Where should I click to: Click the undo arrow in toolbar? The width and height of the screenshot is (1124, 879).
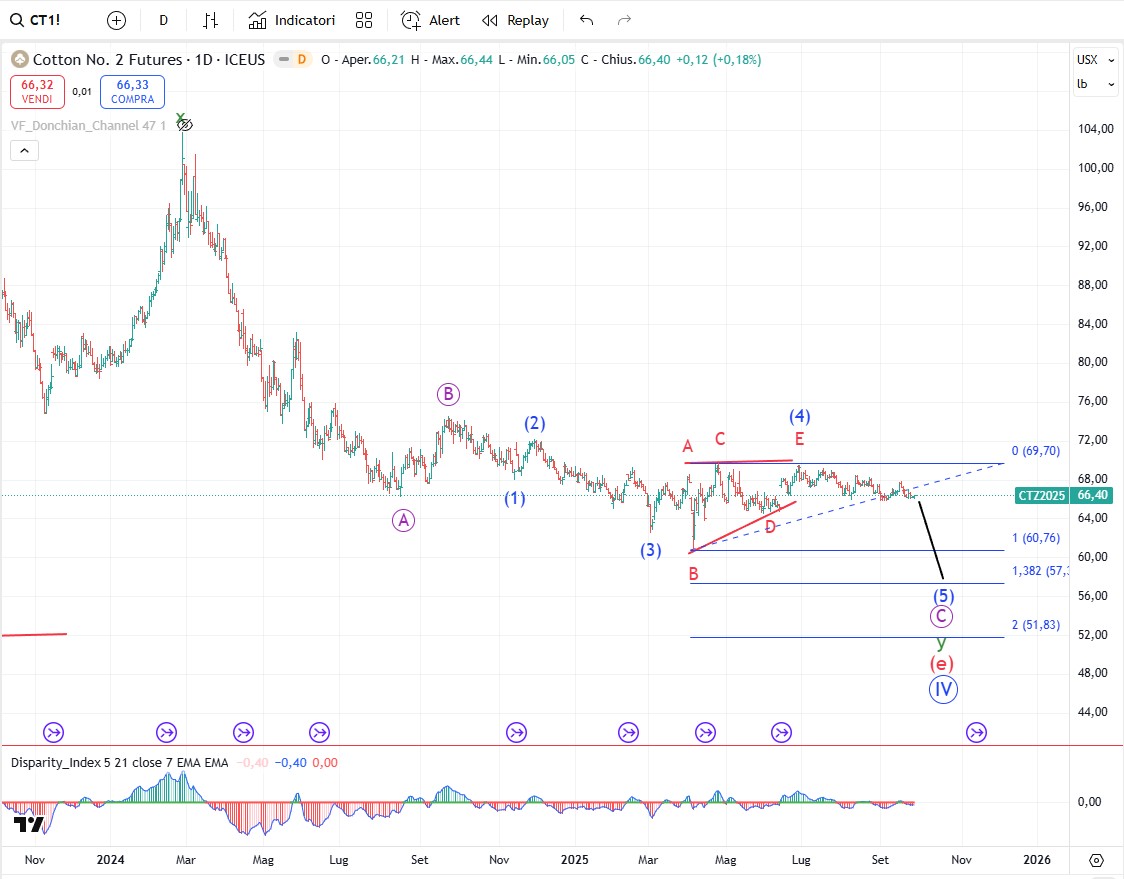click(x=586, y=20)
